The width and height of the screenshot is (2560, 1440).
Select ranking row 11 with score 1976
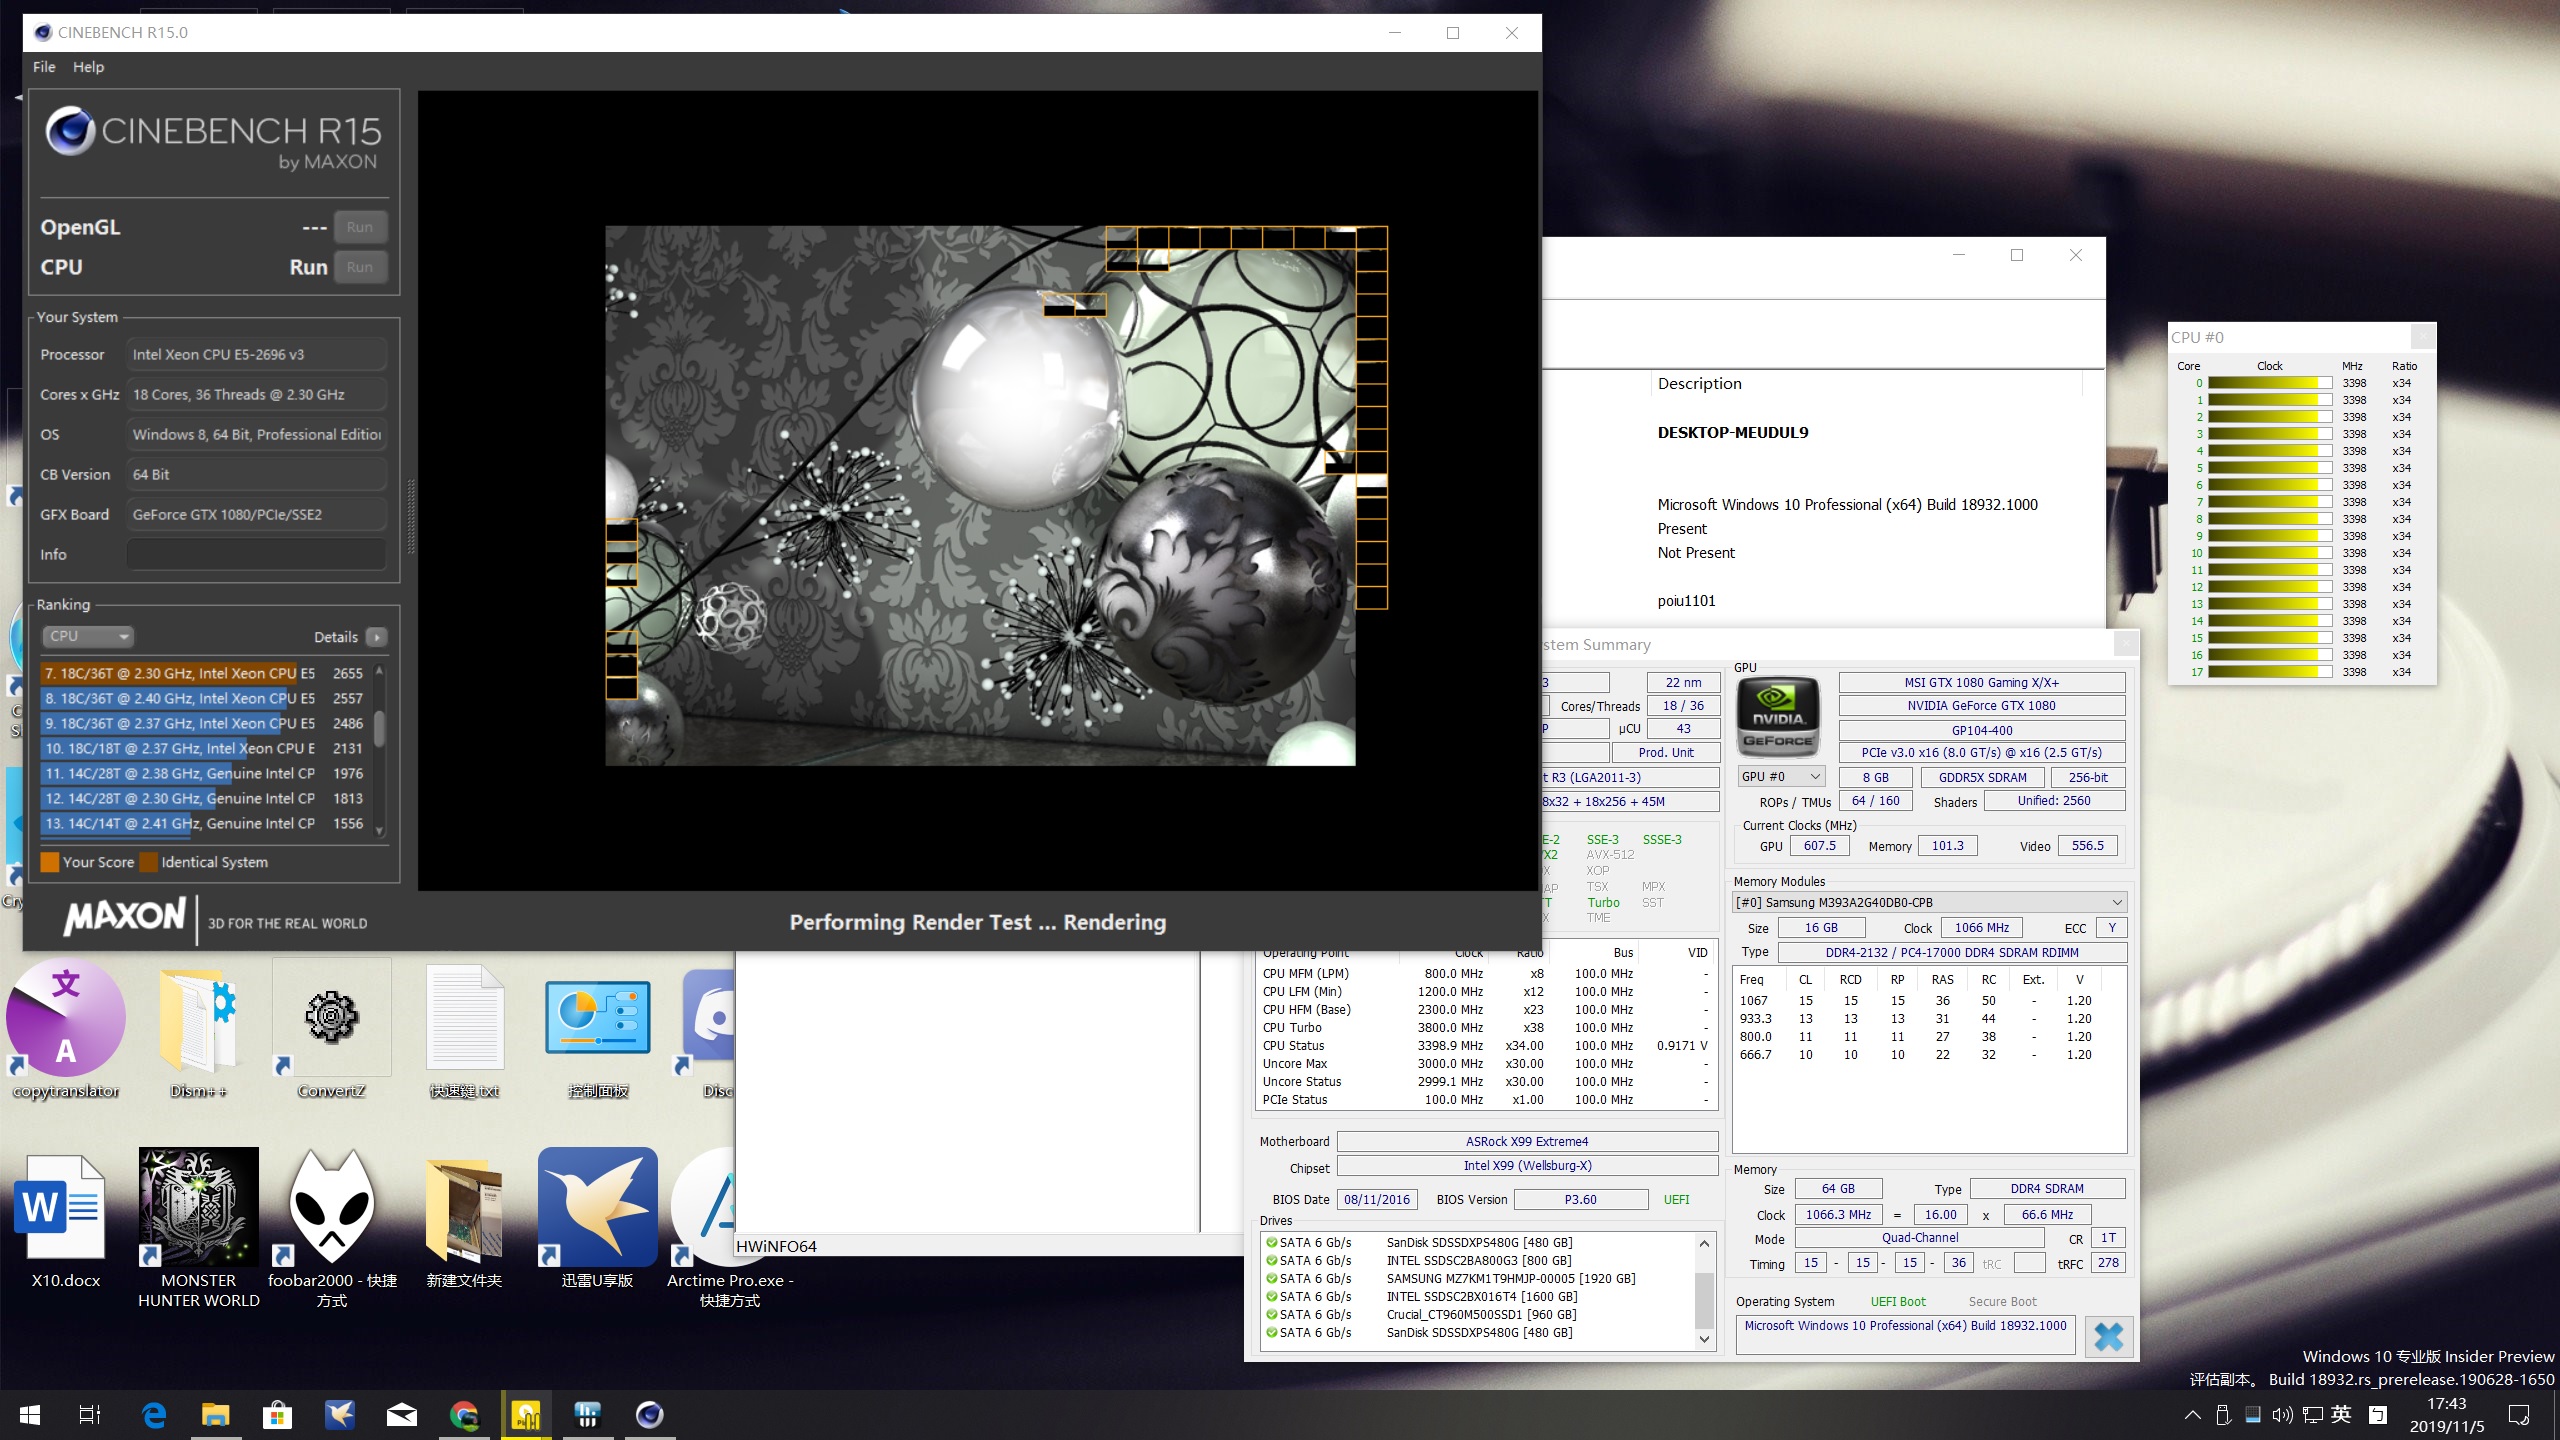[204, 773]
